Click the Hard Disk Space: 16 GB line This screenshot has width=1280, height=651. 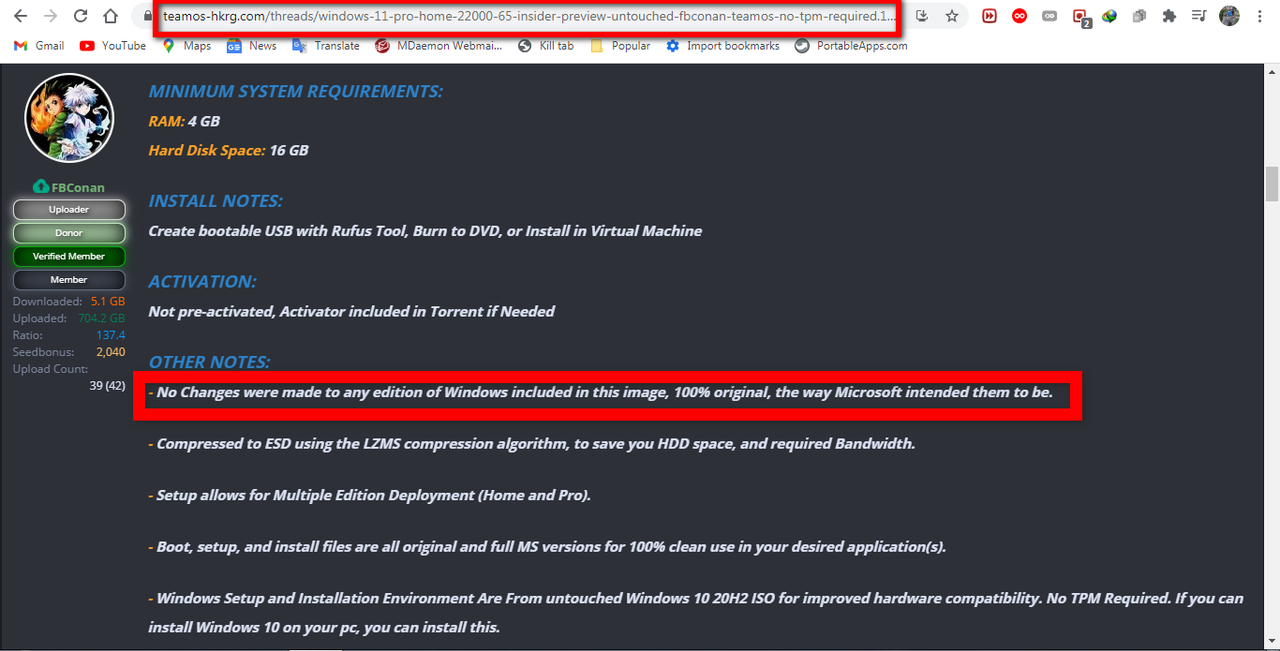[x=229, y=151]
